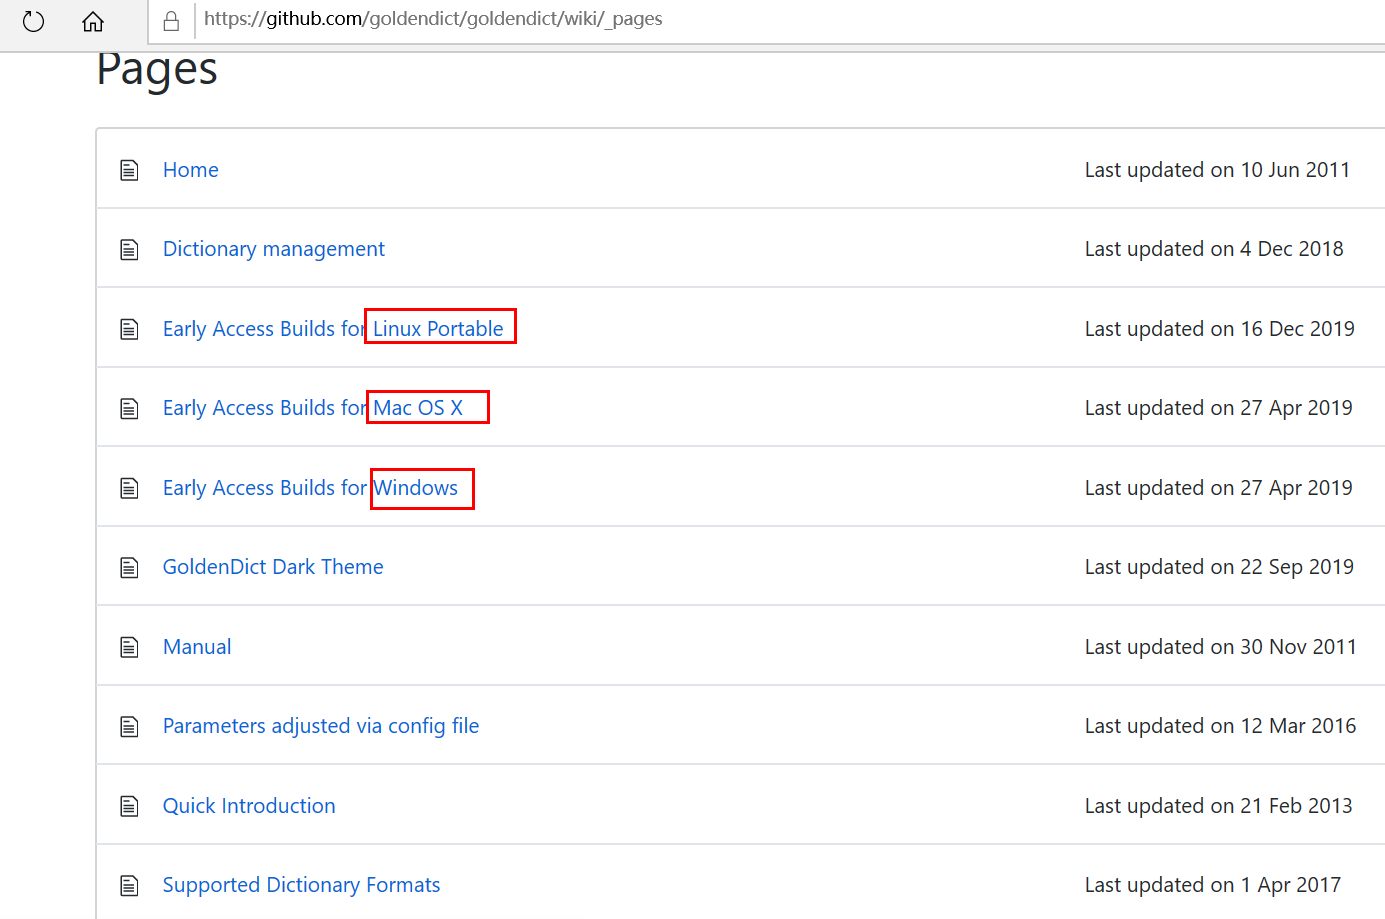This screenshot has height=919, width=1385.
Task: Click the page icon beside Windows builds
Action: (x=129, y=488)
